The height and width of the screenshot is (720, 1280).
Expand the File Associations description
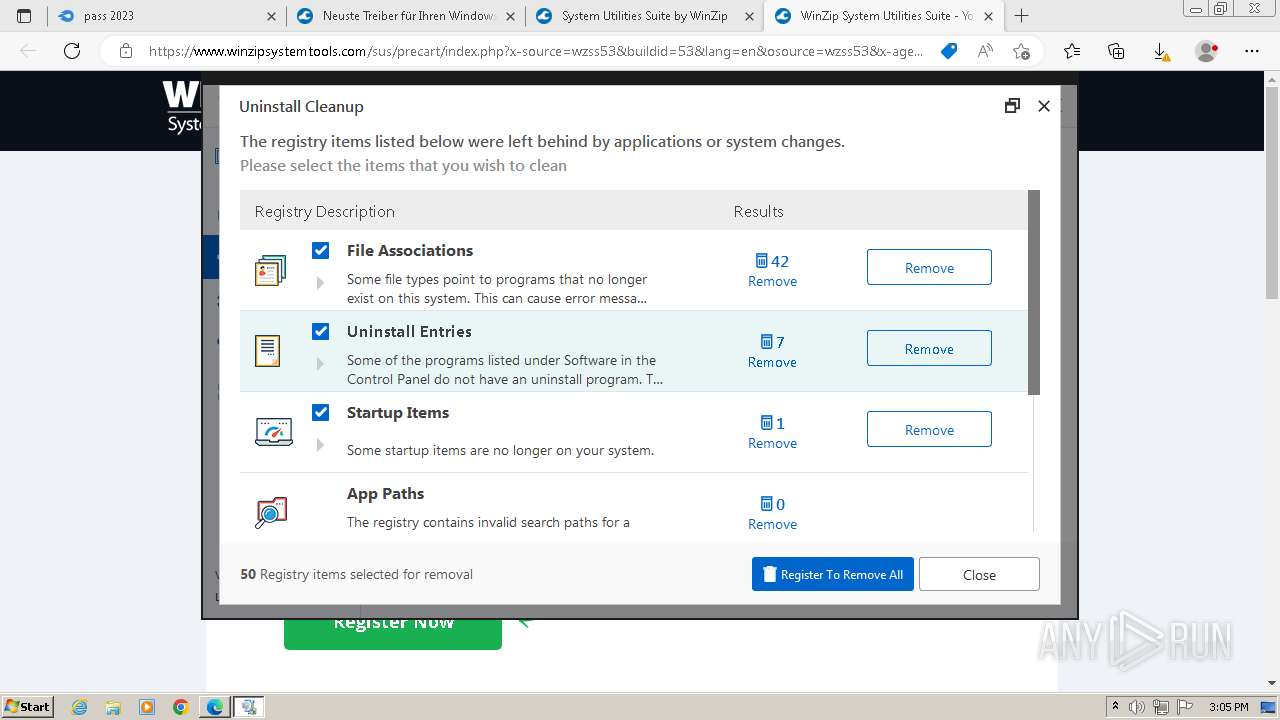[x=320, y=283]
